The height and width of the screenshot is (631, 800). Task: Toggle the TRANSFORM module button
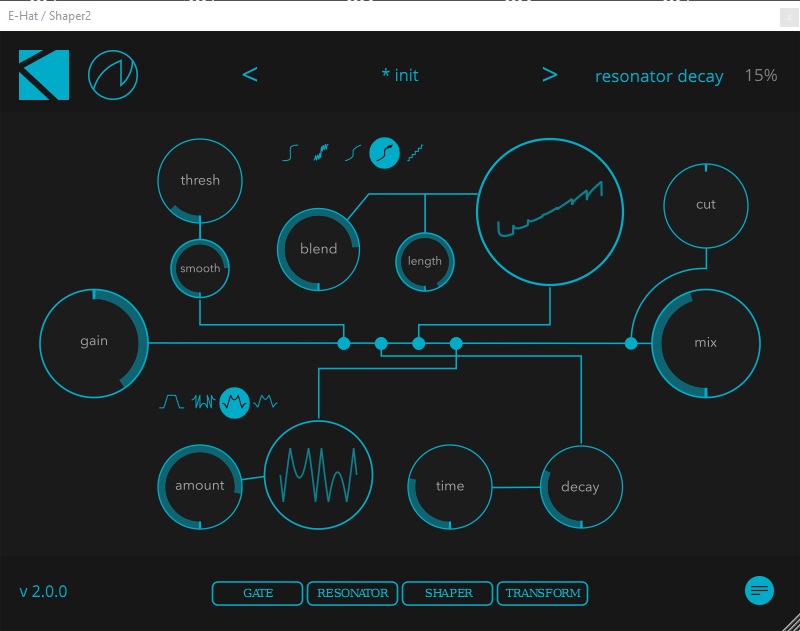[x=543, y=593]
